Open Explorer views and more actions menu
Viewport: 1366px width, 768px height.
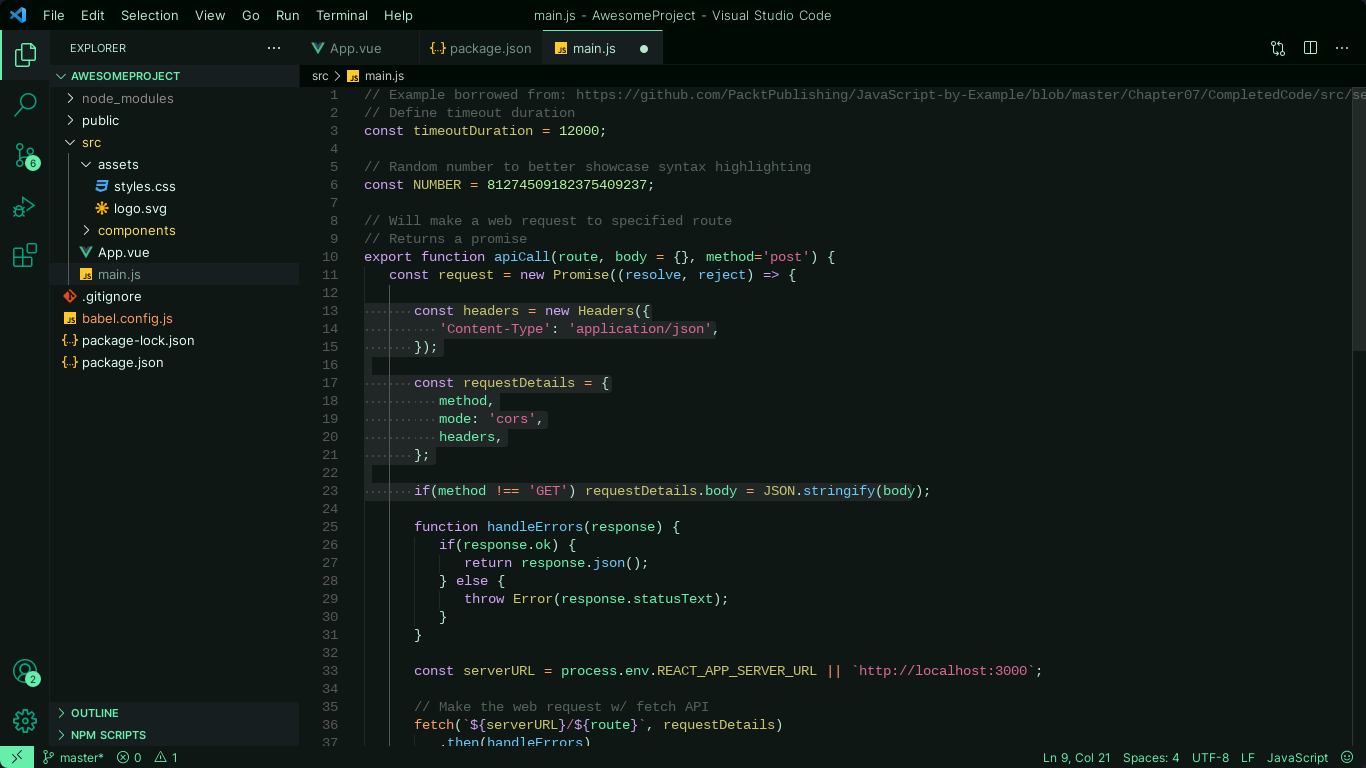coord(274,48)
